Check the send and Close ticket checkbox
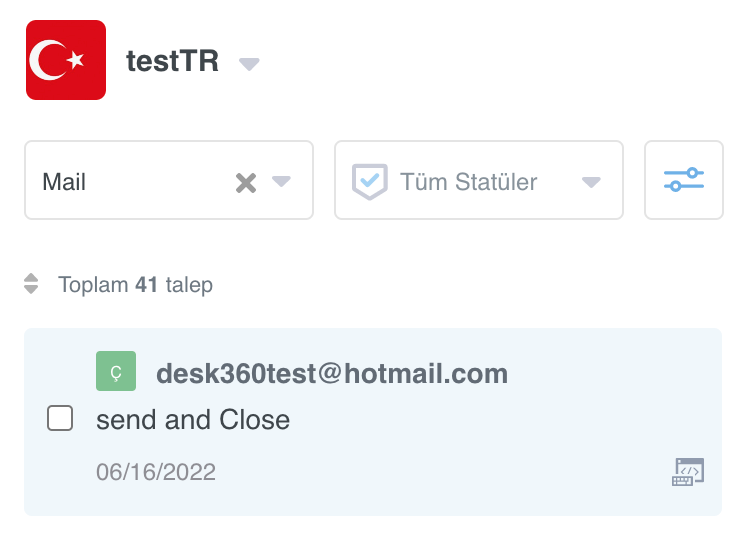754x536 pixels. tap(60, 418)
